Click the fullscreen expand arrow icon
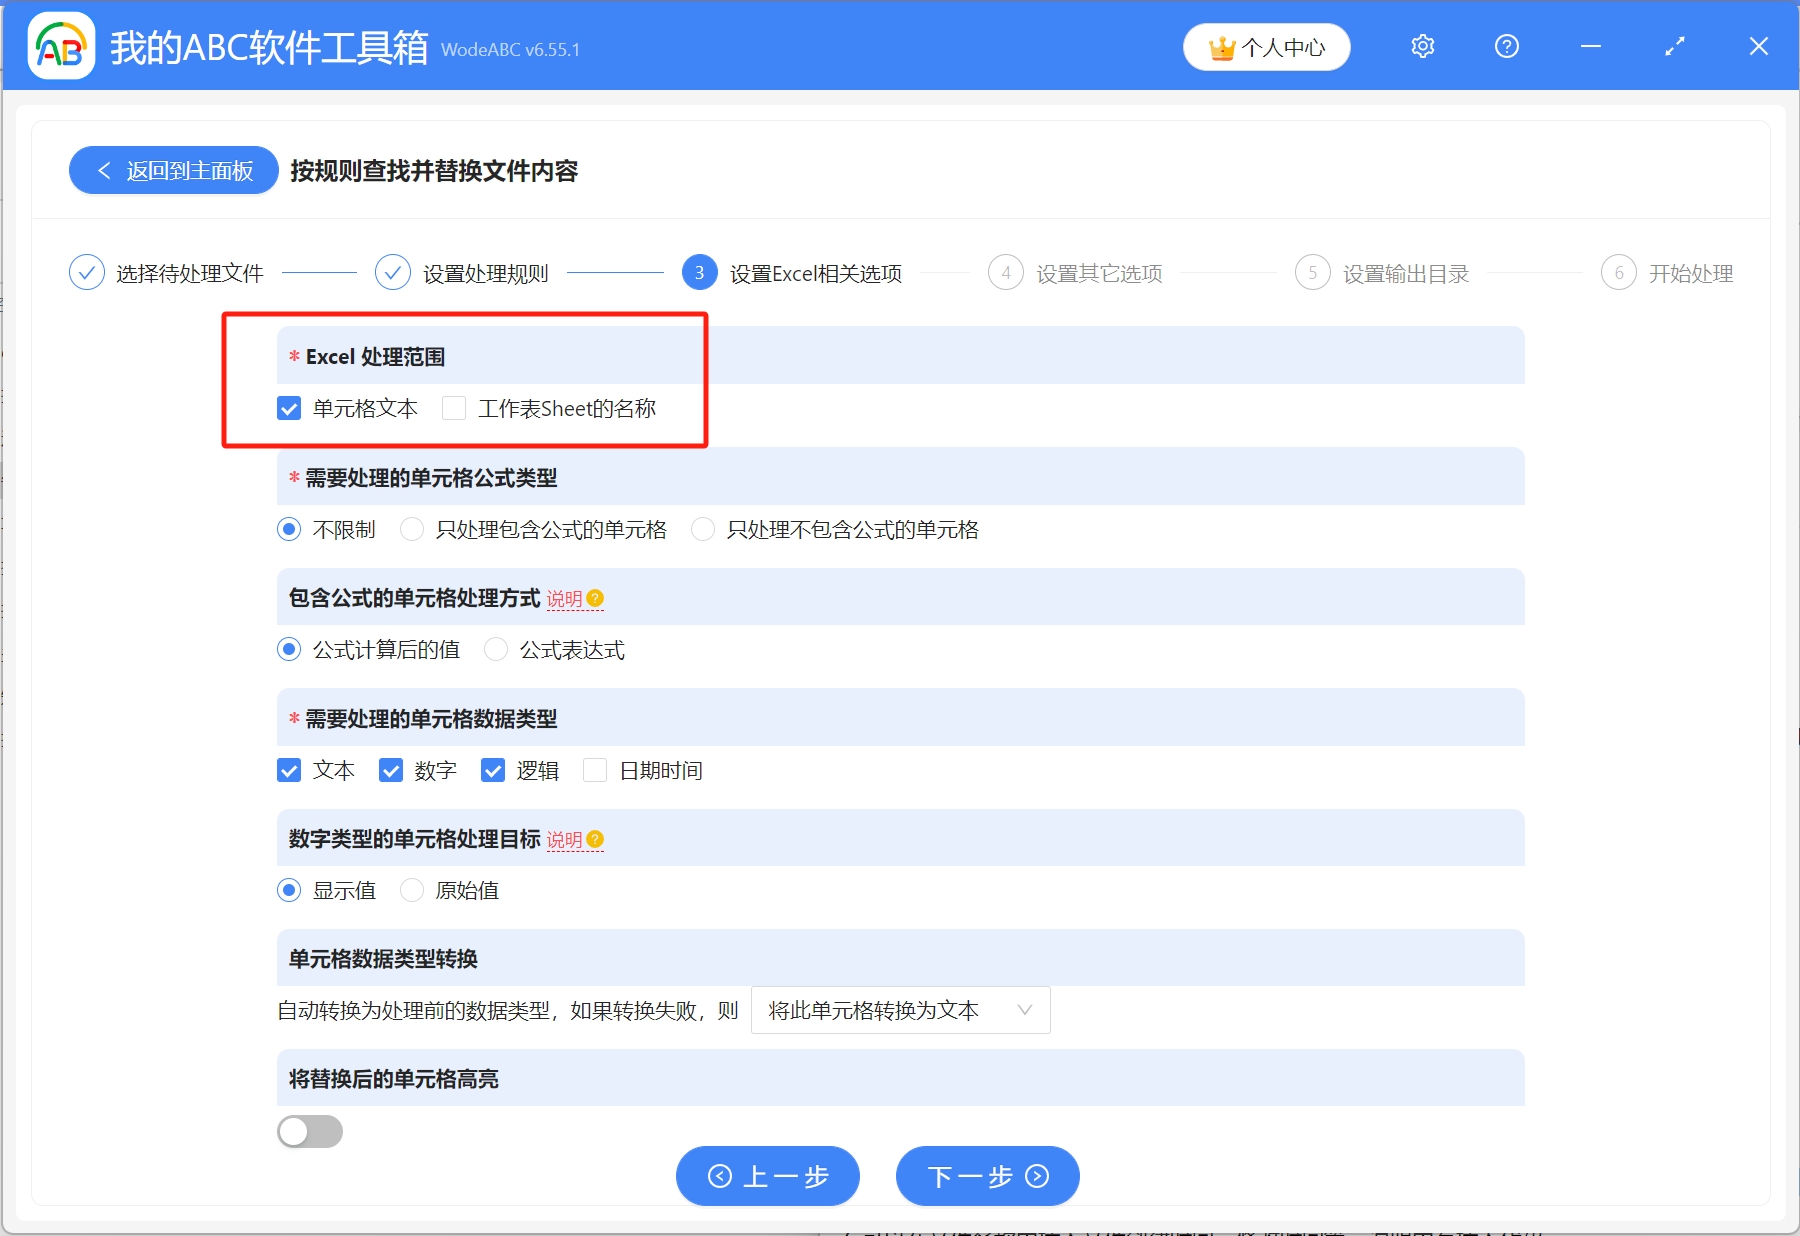The width and height of the screenshot is (1800, 1236). tap(1674, 46)
